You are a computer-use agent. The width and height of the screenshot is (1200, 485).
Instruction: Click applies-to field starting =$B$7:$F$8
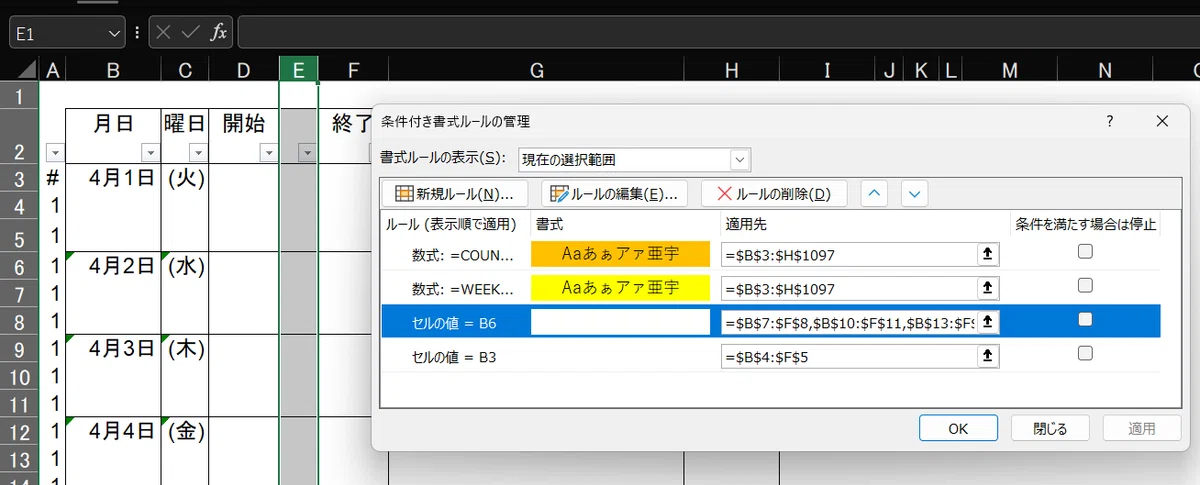pyautogui.click(x=849, y=322)
